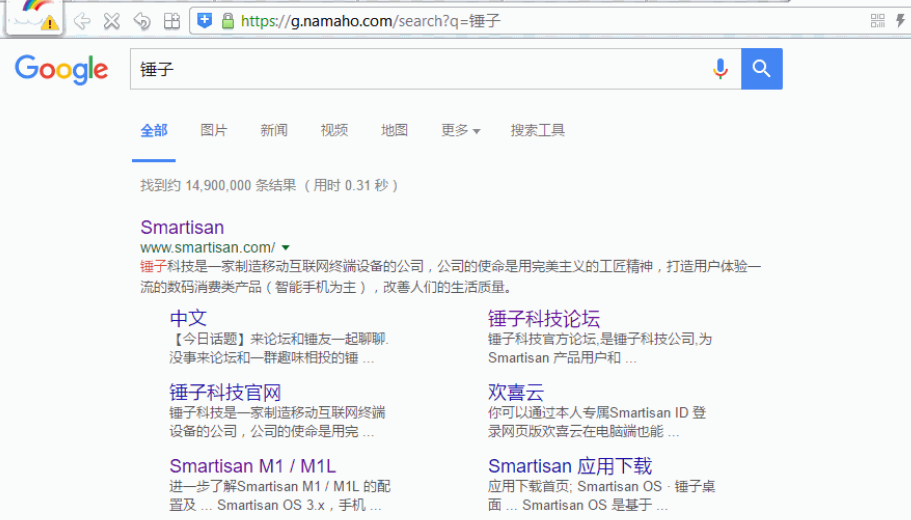This screenshot has height=520, width=911.
Task: Switch to the 地图 tab
Action: [x=394, y=130]
